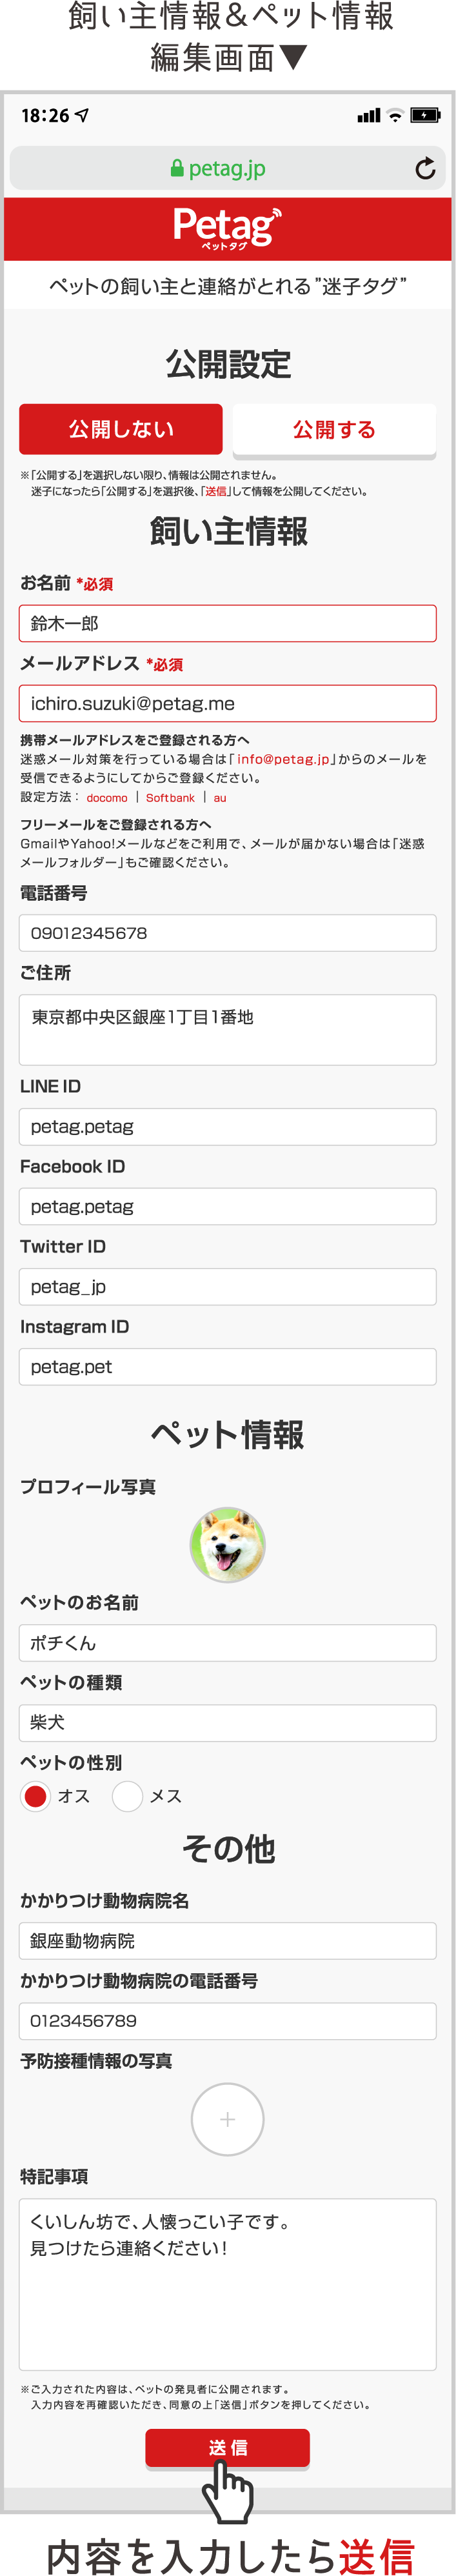Click the 送信 submit button

pyautogui.click(x=227, y=2448)
